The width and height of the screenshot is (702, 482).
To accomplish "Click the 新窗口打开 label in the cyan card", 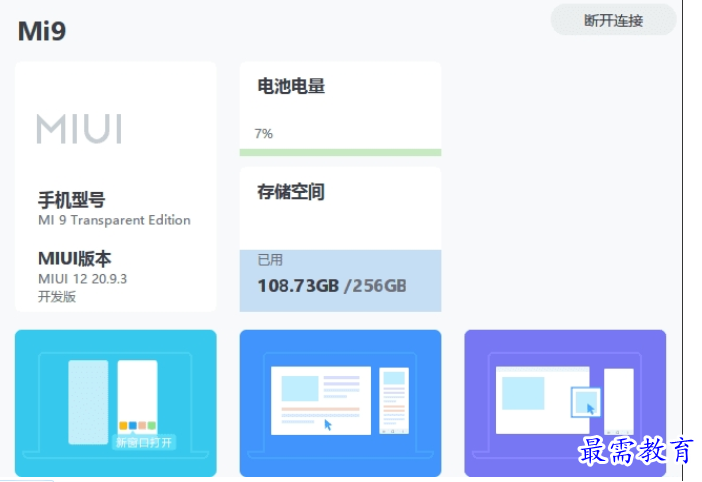I will (x=144, y=443).
